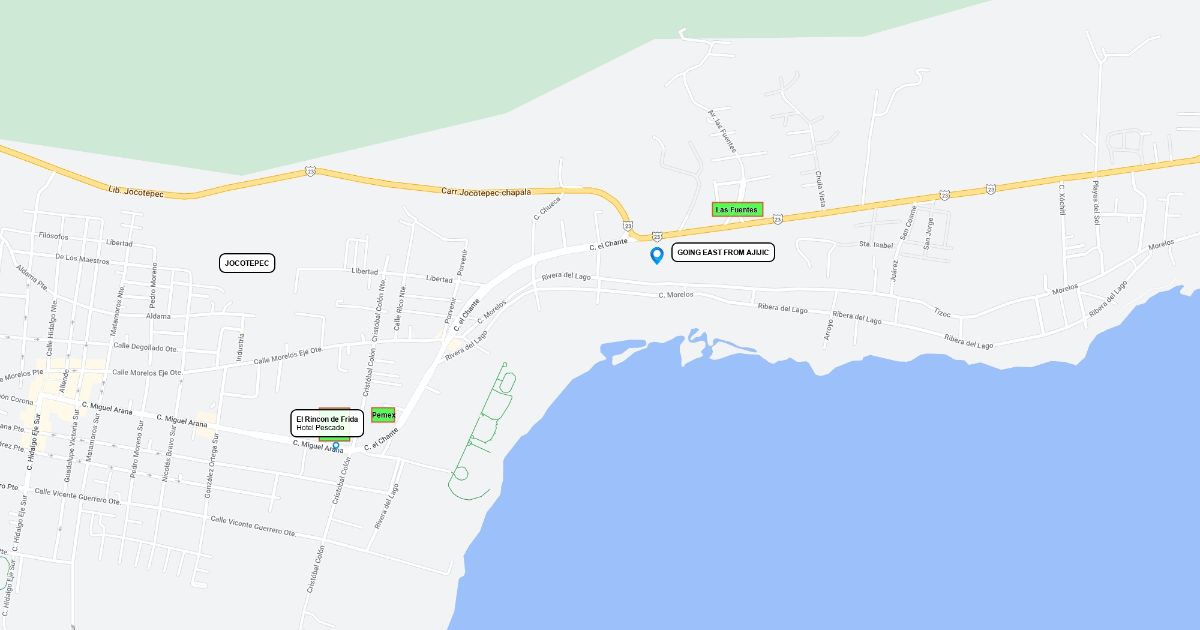Click the Filosofos street label
The image size is (1200, 630).
[54, 236]
